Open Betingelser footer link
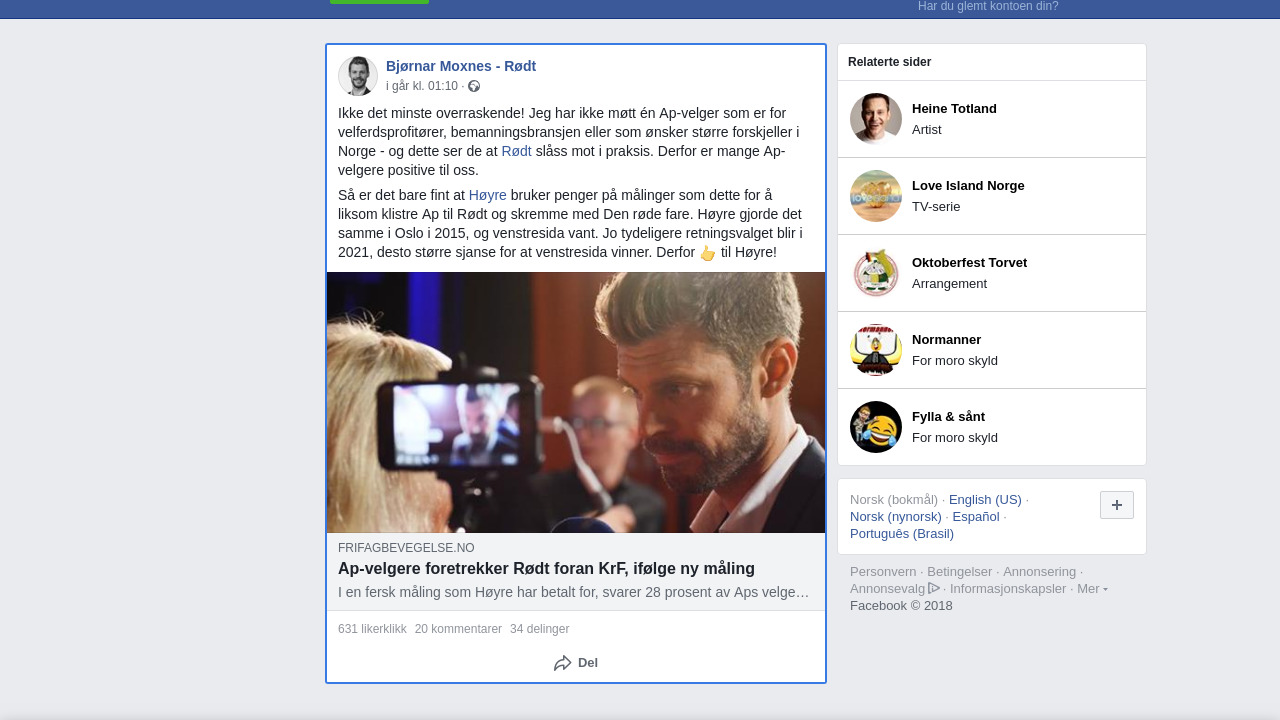This screenshot has width=1280, height=720. [960, 572]
